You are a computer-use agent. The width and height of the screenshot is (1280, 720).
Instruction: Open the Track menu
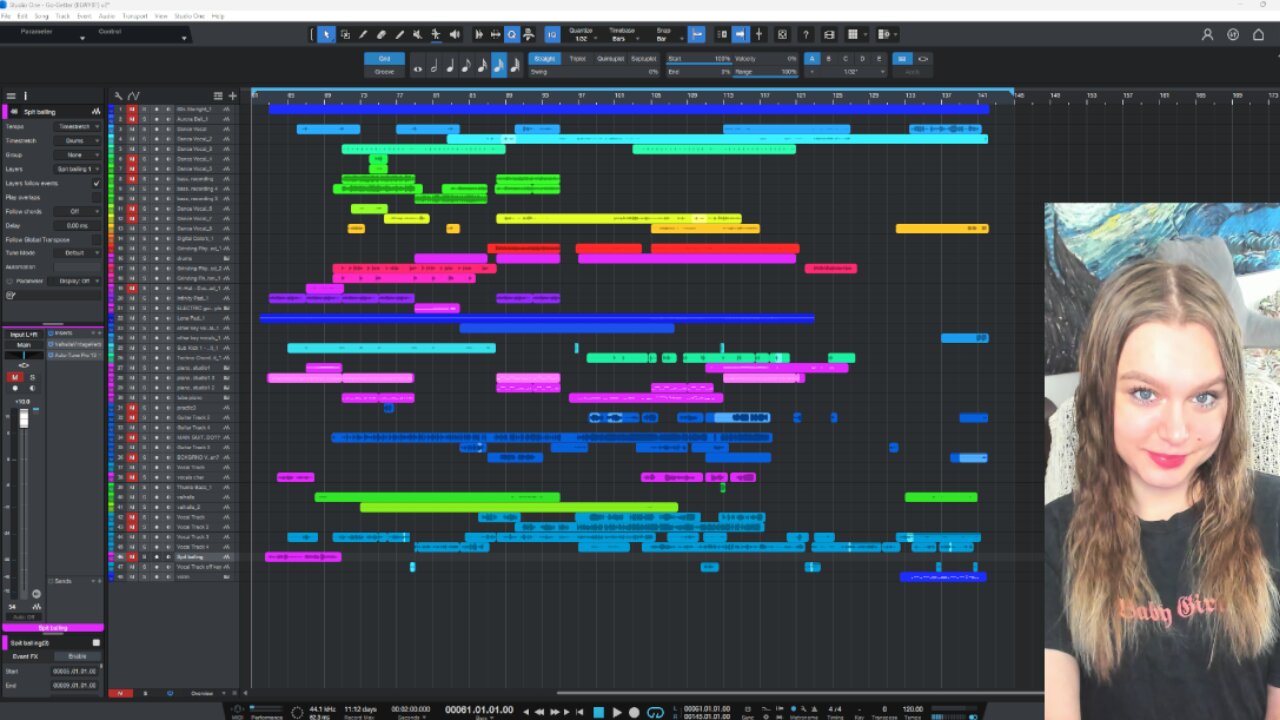click(x=63, y=16)
